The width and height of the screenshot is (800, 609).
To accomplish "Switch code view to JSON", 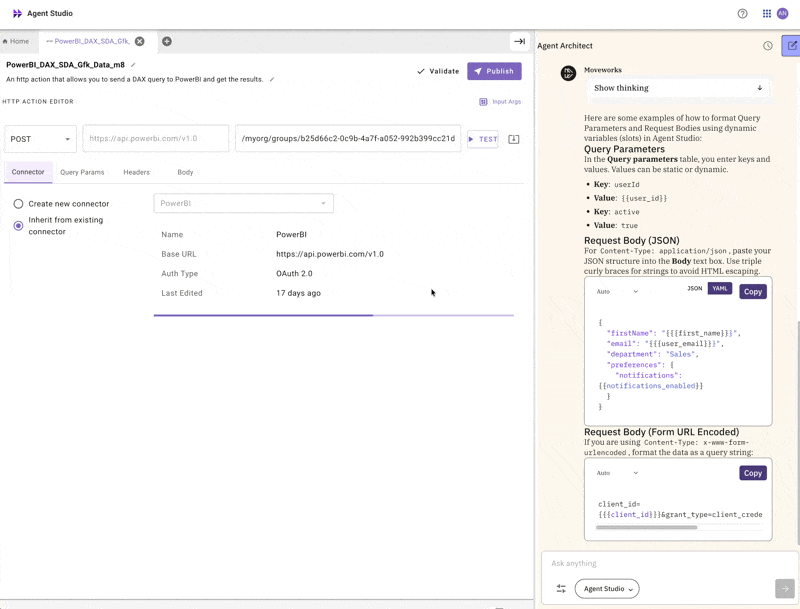I will coord(694,289).
